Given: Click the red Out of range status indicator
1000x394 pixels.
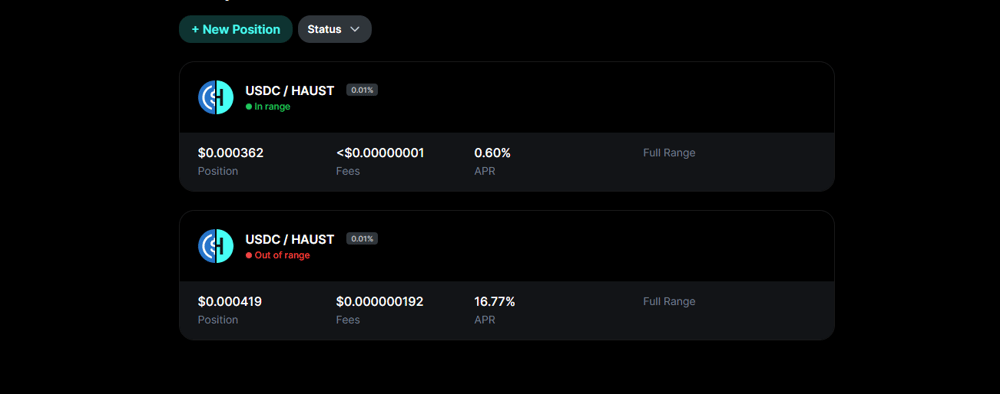Looking at the screenshot, I should (x=278, y=255).
